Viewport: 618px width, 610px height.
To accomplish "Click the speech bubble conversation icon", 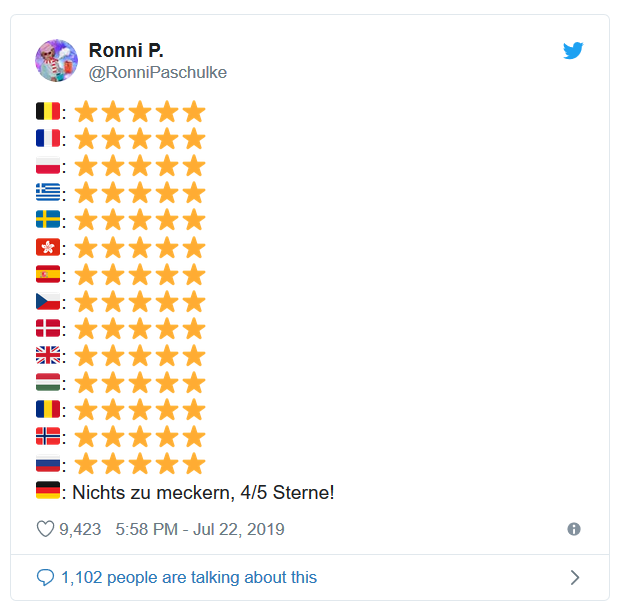I will (45, 577).
